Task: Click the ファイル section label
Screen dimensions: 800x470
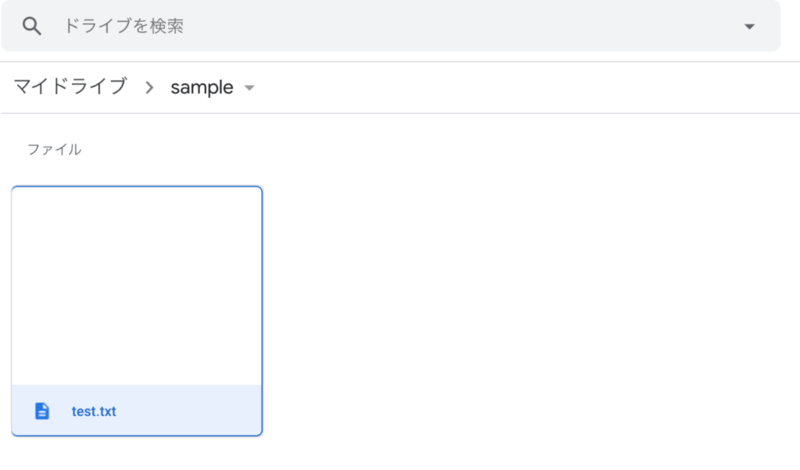Action: pyautogui.click(x=54, y=150)
